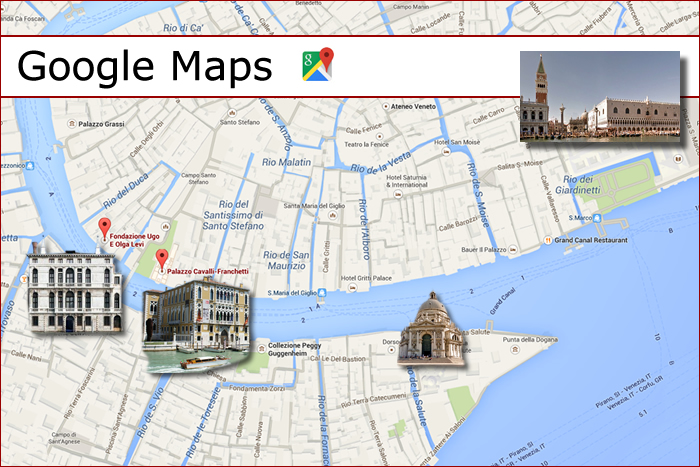Click the Google Maps title text
Screen dimensions: 700x467
coord(144,67)
